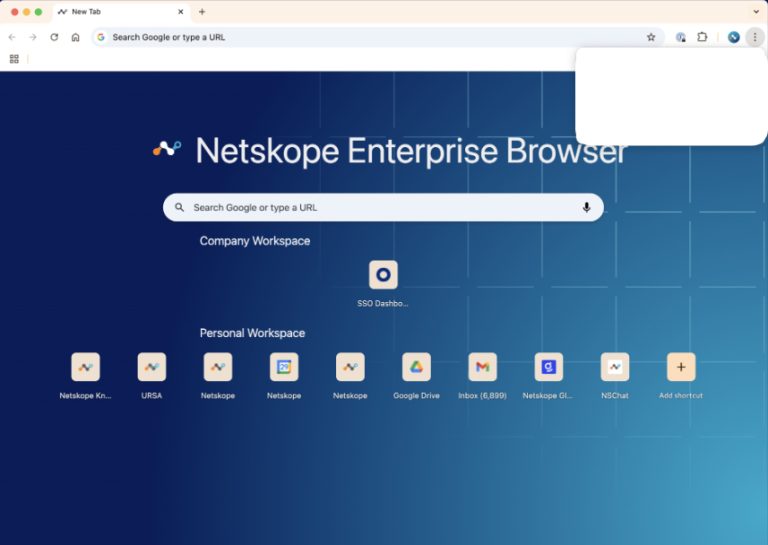Start voice search with the microphone
Screen dimensions: 768x545
[586, 208]
